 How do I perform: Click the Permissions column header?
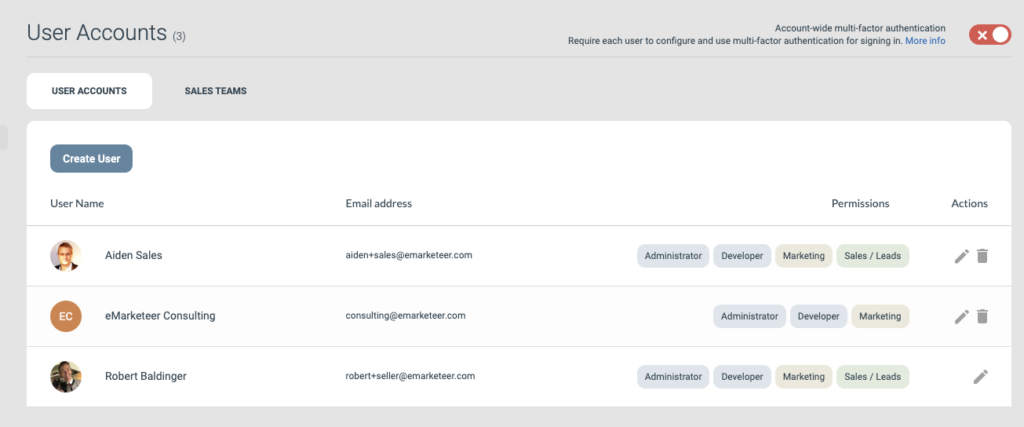pos(860,204)
